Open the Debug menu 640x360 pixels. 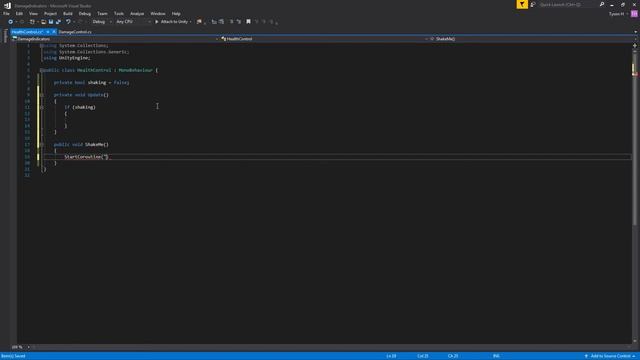[x=84, y=14]
